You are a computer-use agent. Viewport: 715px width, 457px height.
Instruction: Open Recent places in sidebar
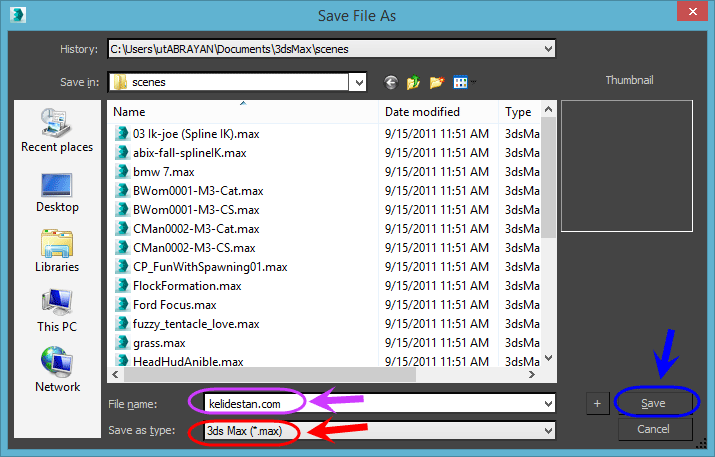point(57,130)
